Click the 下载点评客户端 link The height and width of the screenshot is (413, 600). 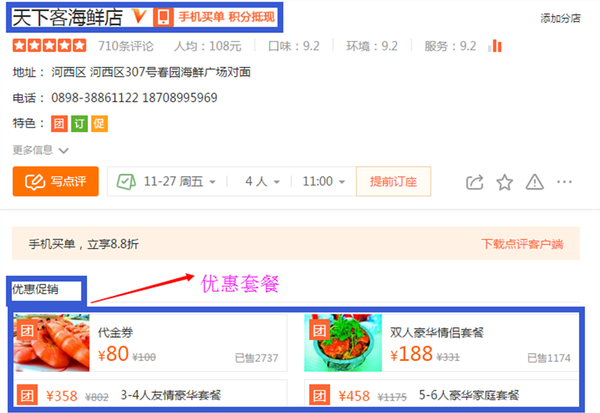tap(522, 244)
